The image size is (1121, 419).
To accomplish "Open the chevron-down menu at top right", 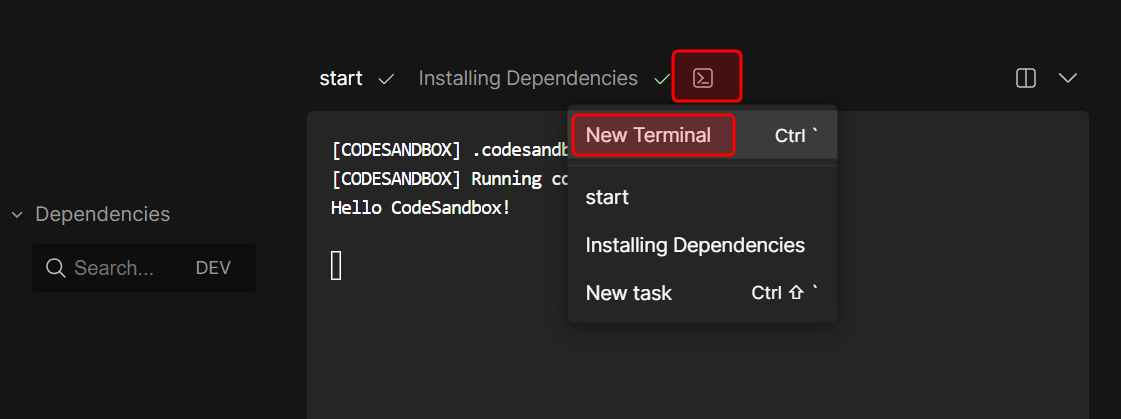I will click(1068, 78).
